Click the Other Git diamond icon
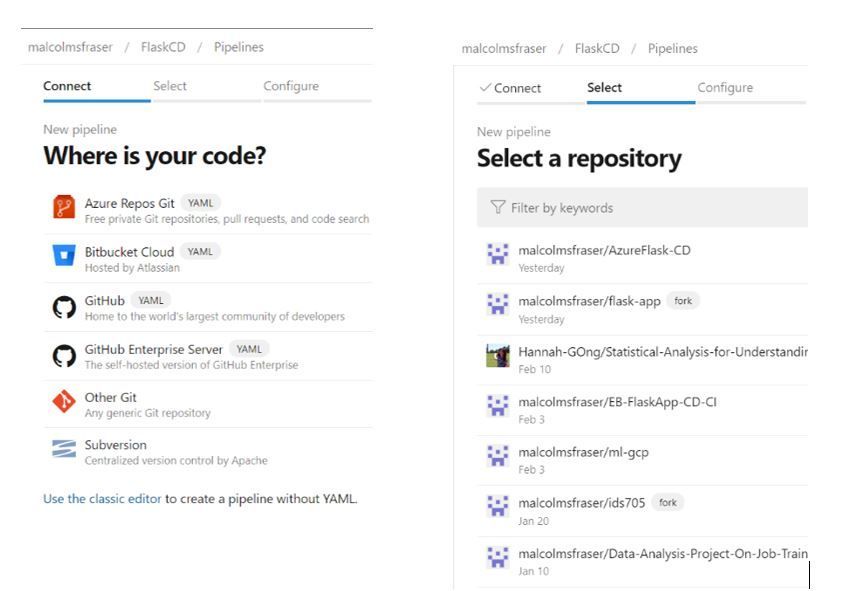 coord(64,401)
